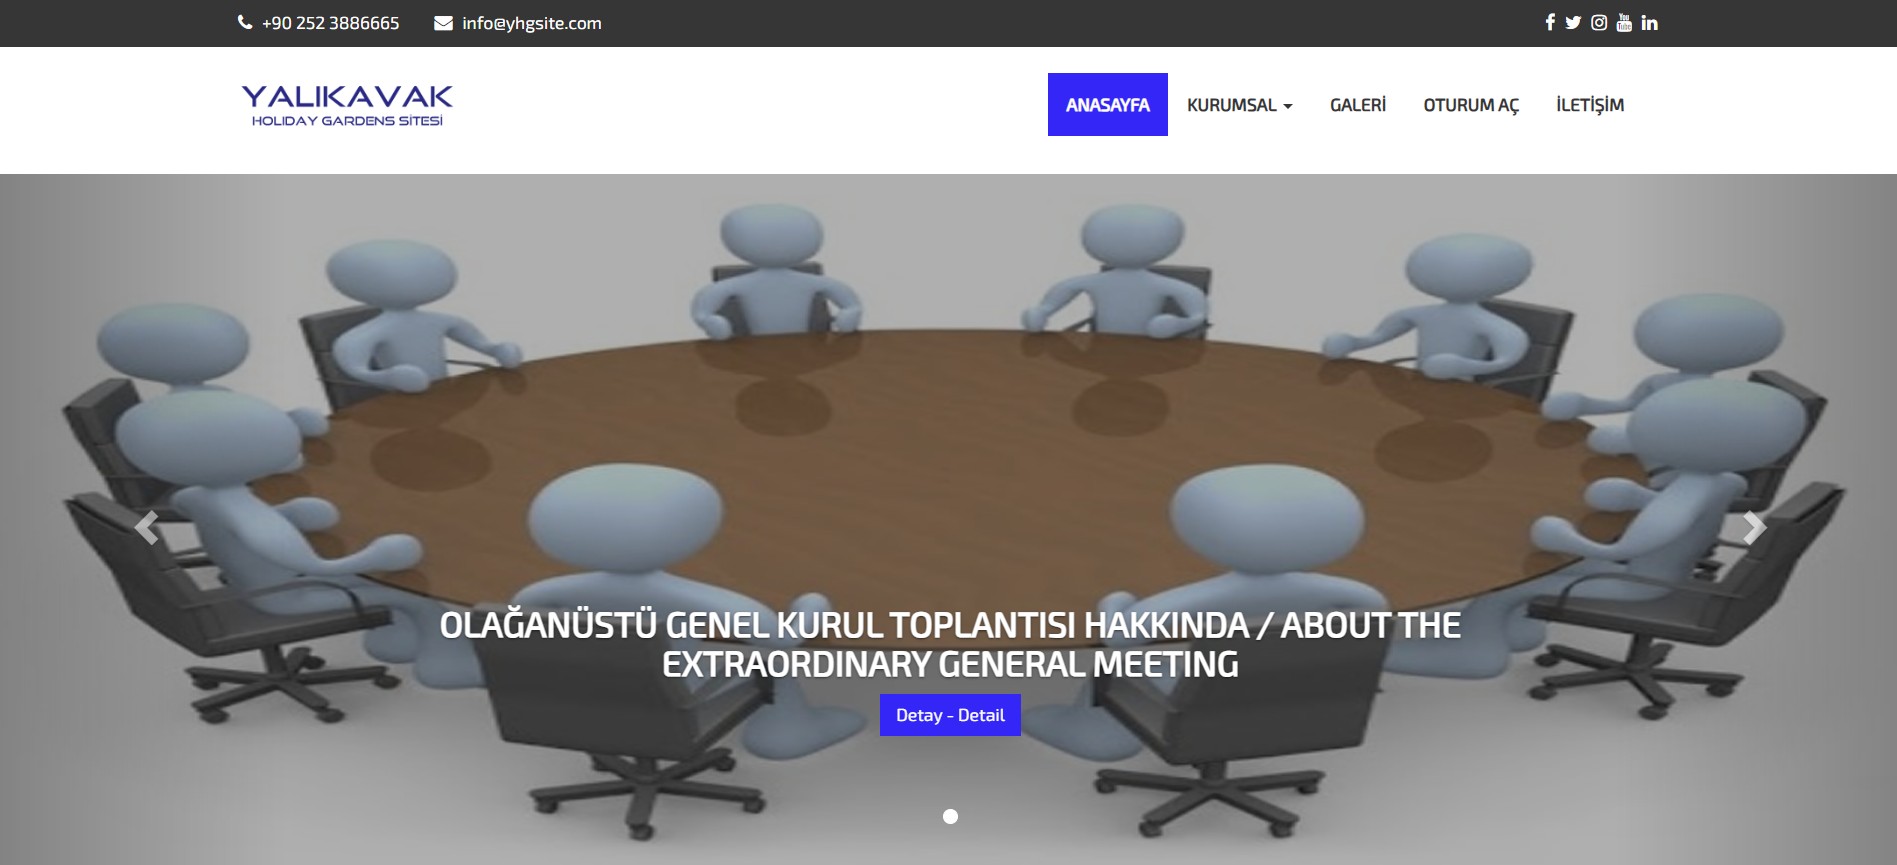Open the GALERİ menu item
The width and height of the screenshot is (1897, 865).
point(1358,105)
